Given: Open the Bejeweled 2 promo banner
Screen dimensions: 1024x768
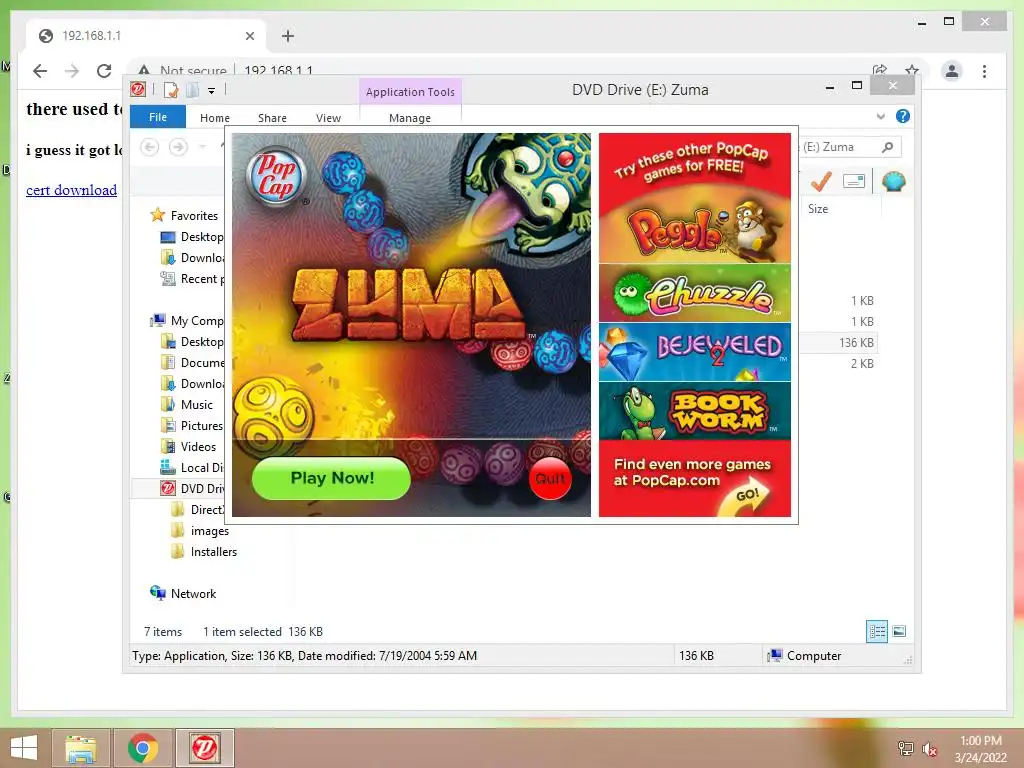Looking at the screenshot, I should click(695, 352).
